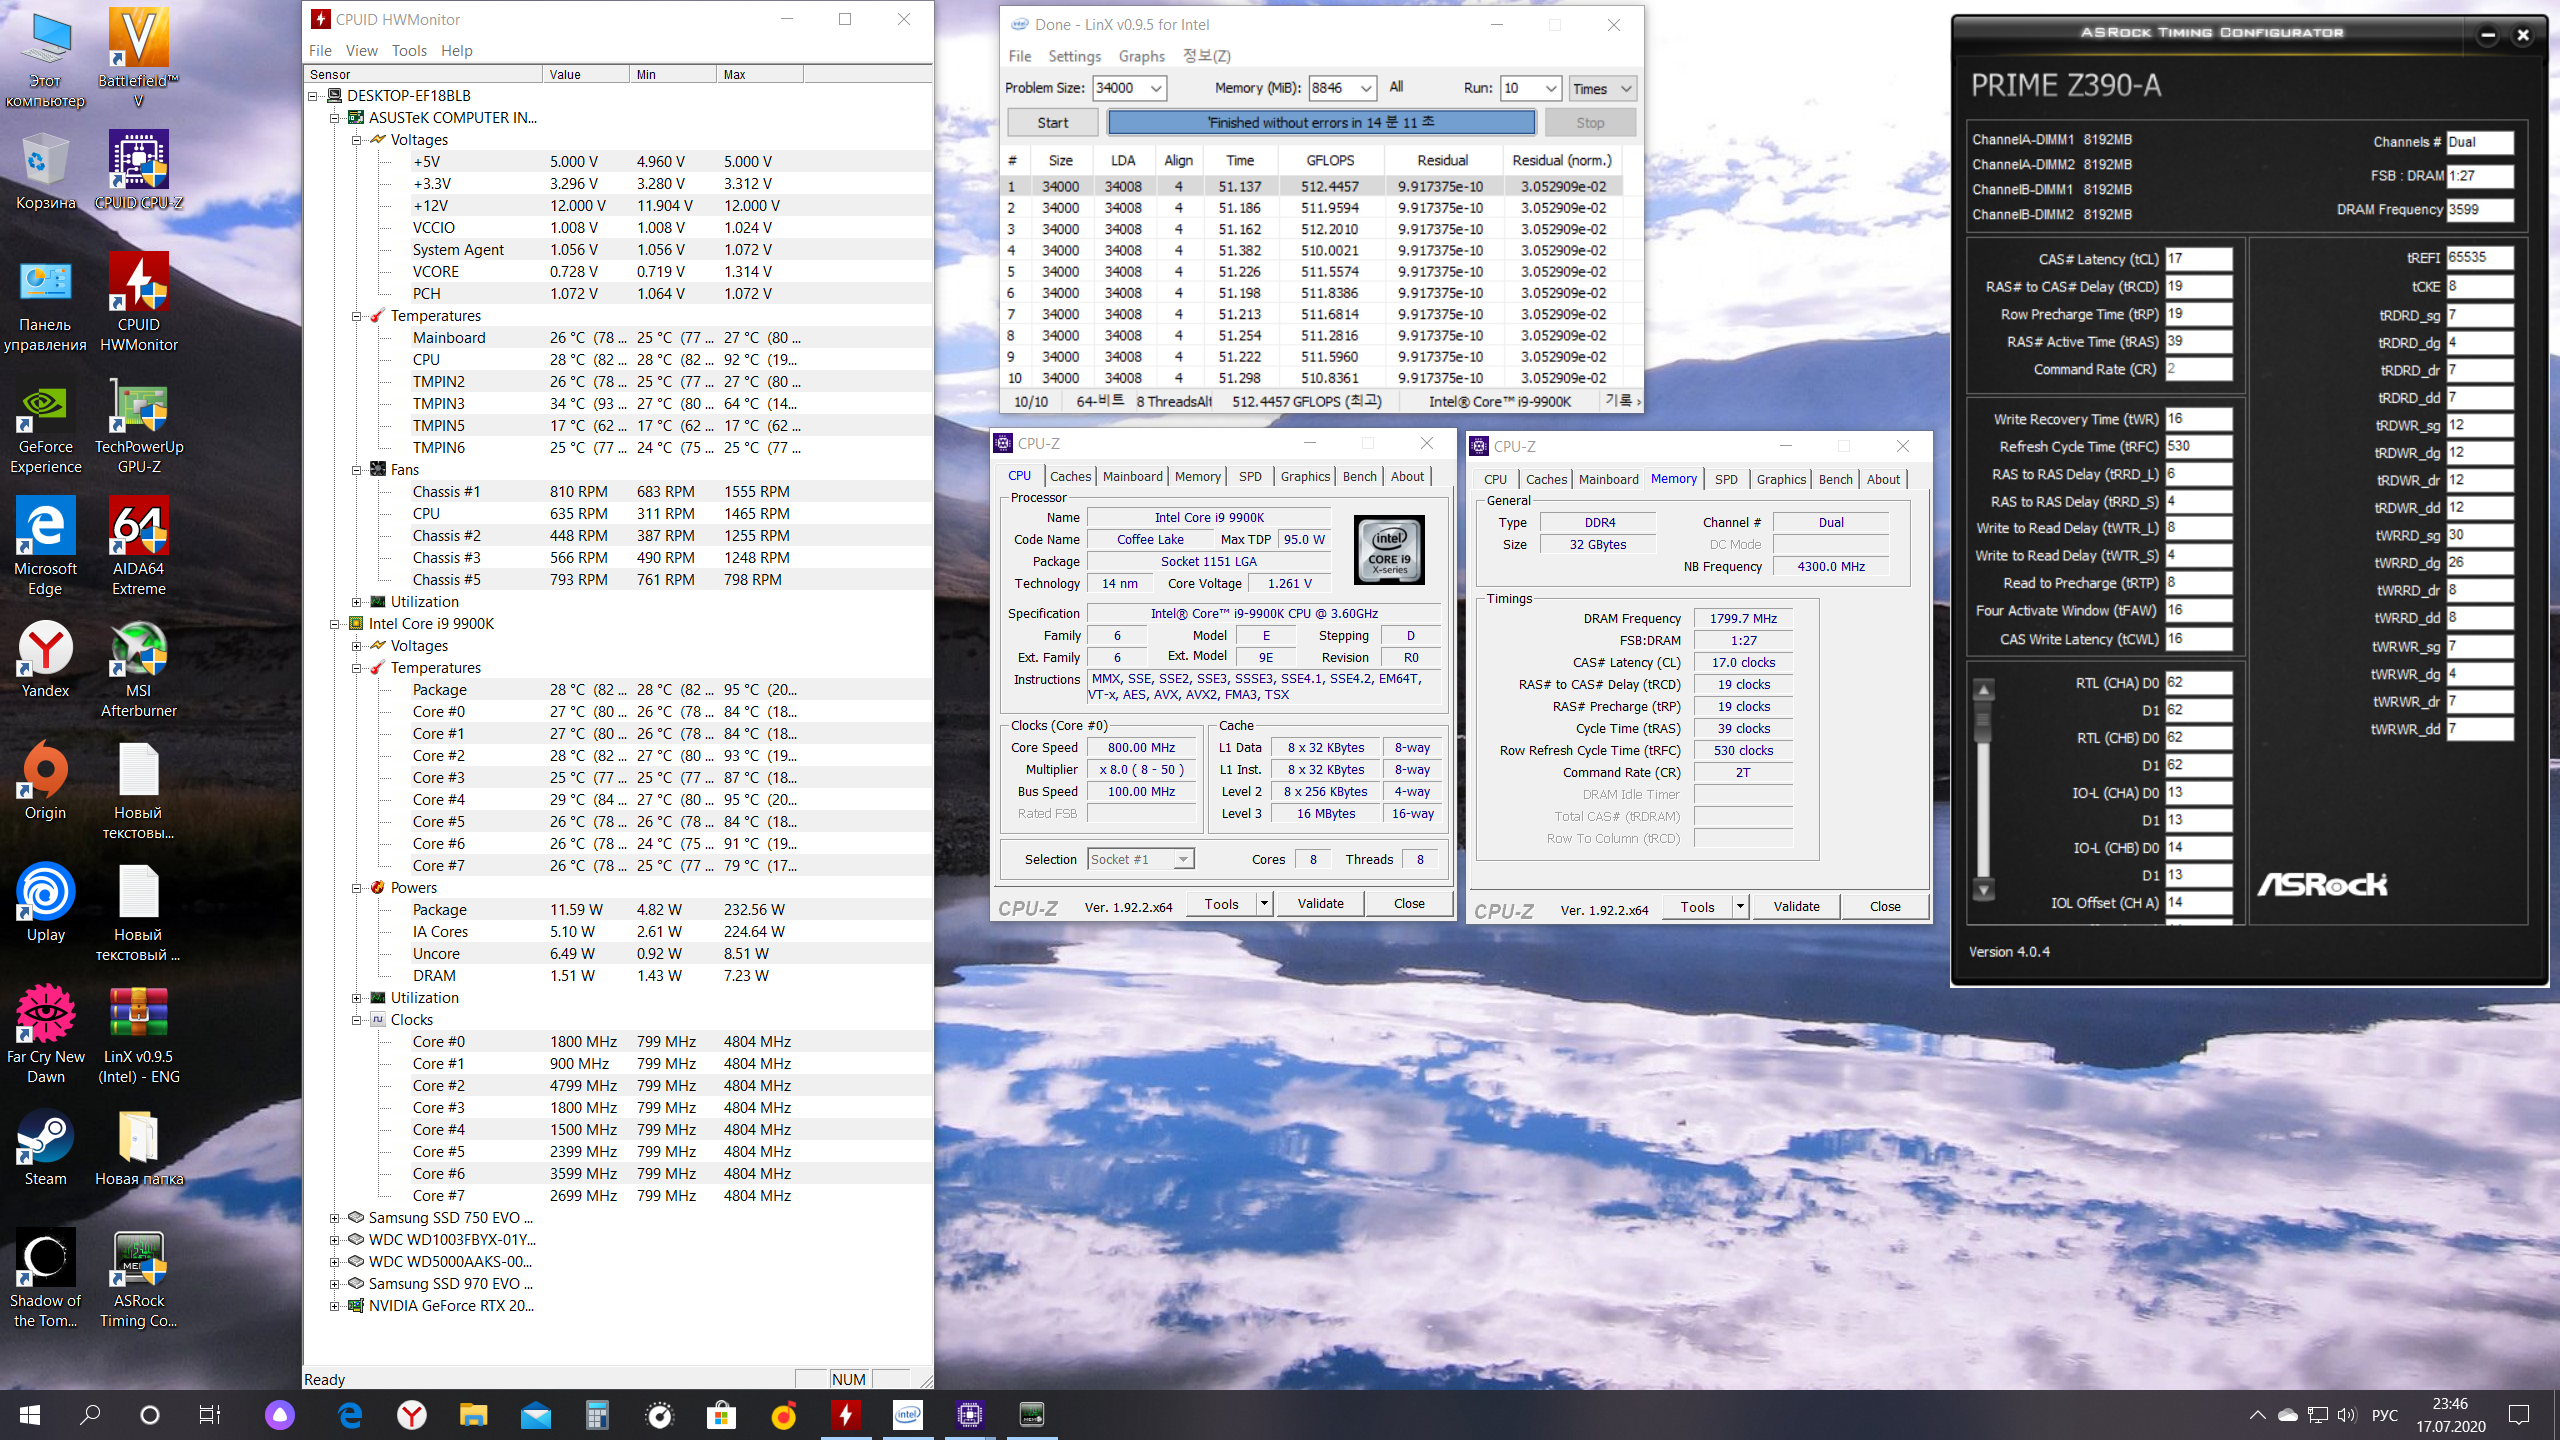
Task: Click the Windows Start button
Action: point(30,1414)
